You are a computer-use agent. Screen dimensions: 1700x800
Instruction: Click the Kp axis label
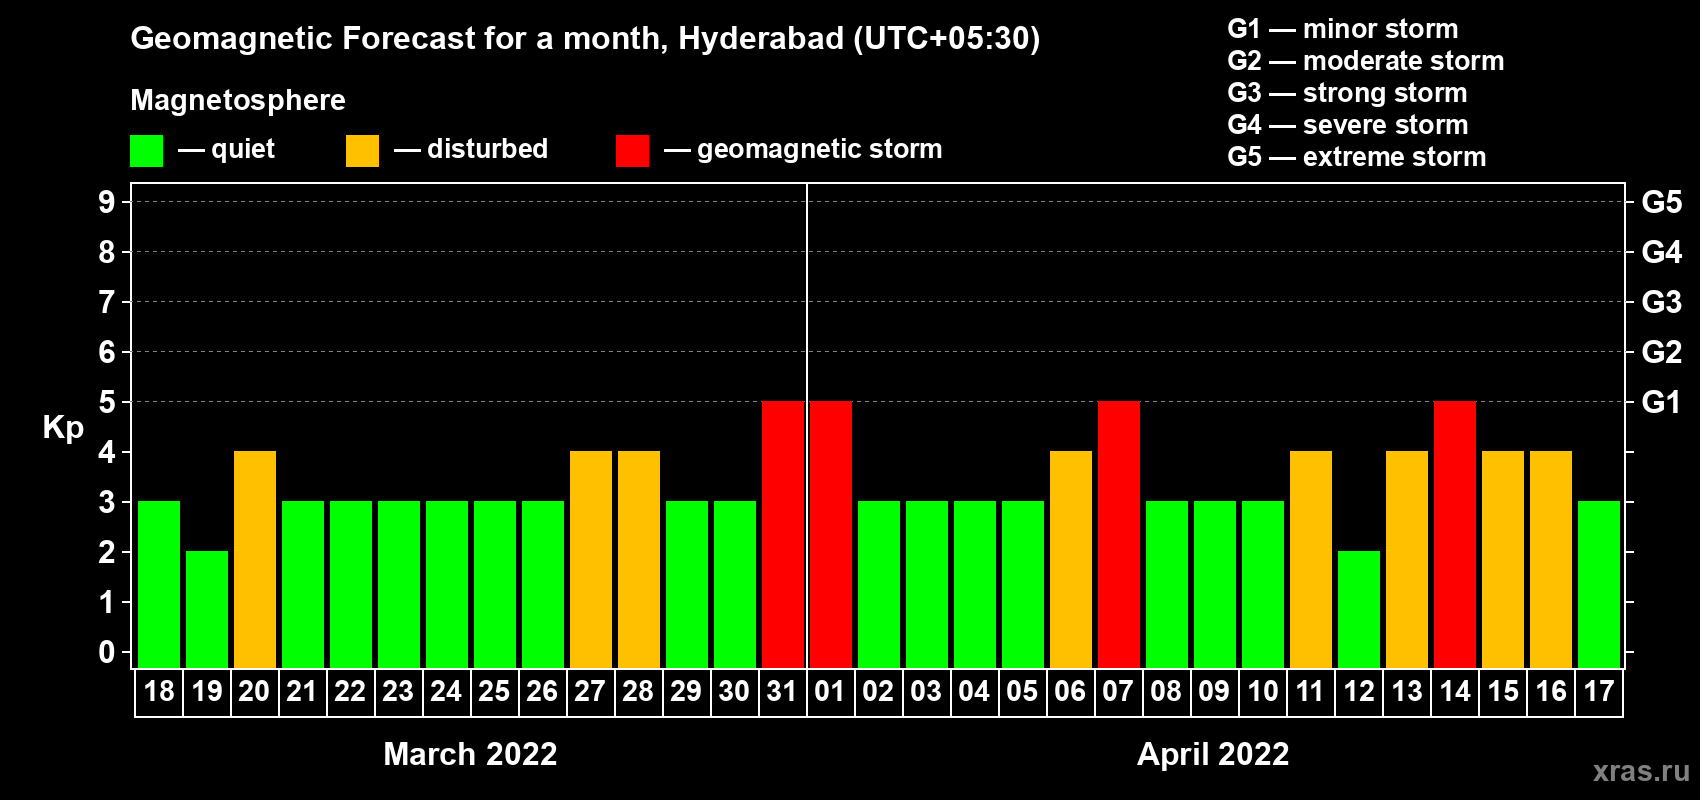[x=63, y=428]
